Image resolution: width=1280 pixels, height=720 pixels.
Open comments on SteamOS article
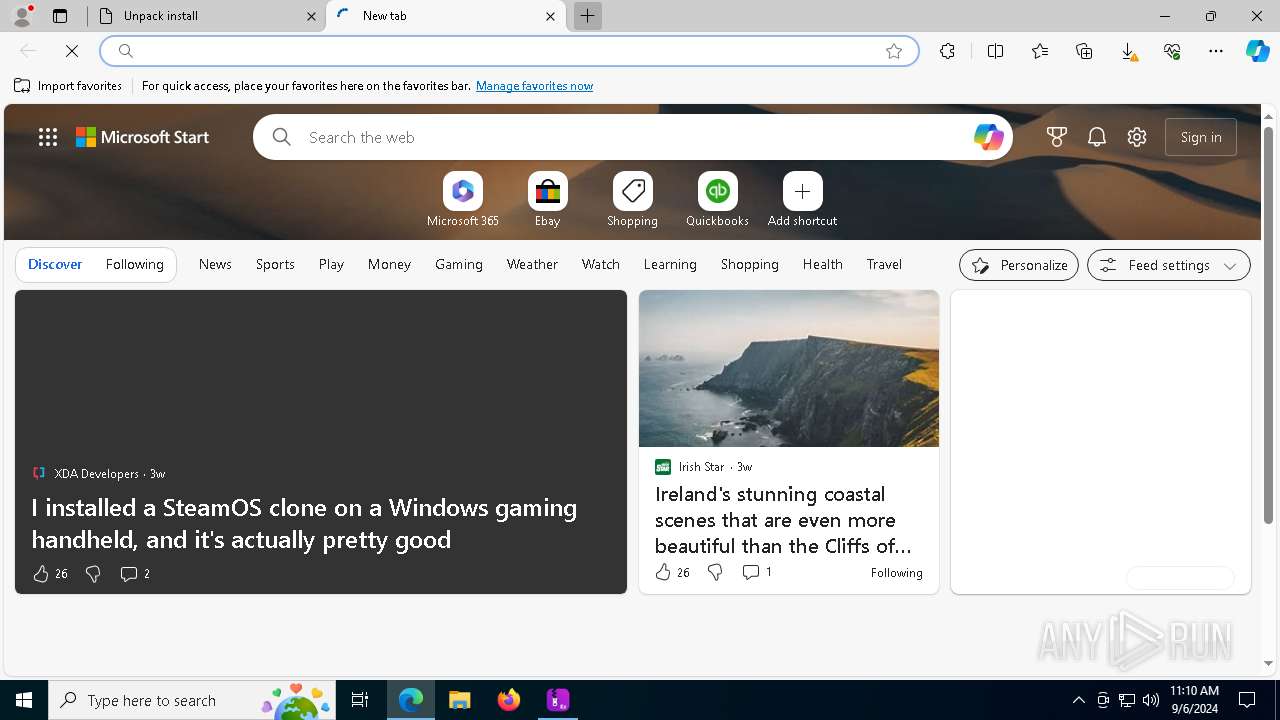coord(135,573)
